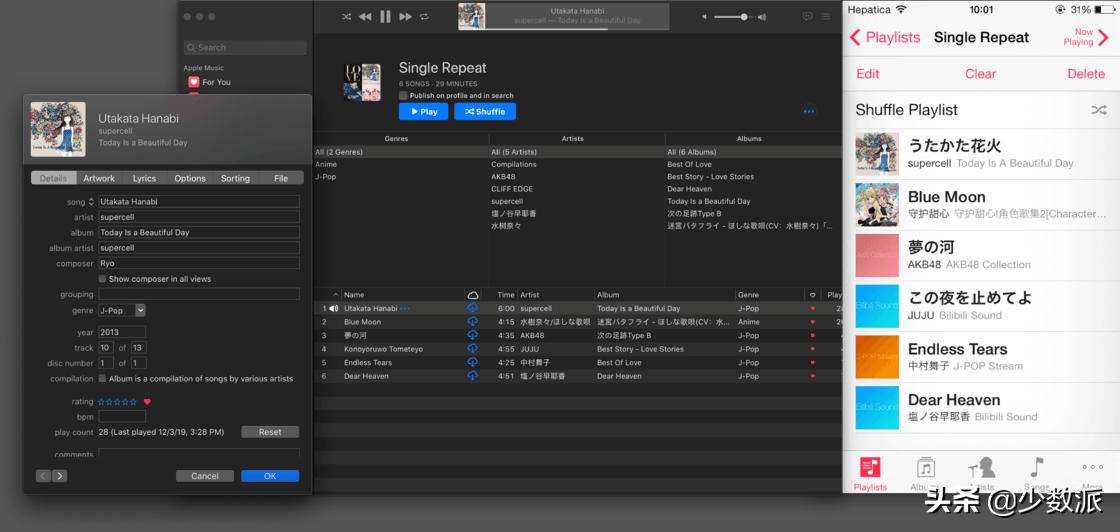Screen dimensions: 1120x532
Task: Enable Publish on profile and in search
Action: click(403, 96)
